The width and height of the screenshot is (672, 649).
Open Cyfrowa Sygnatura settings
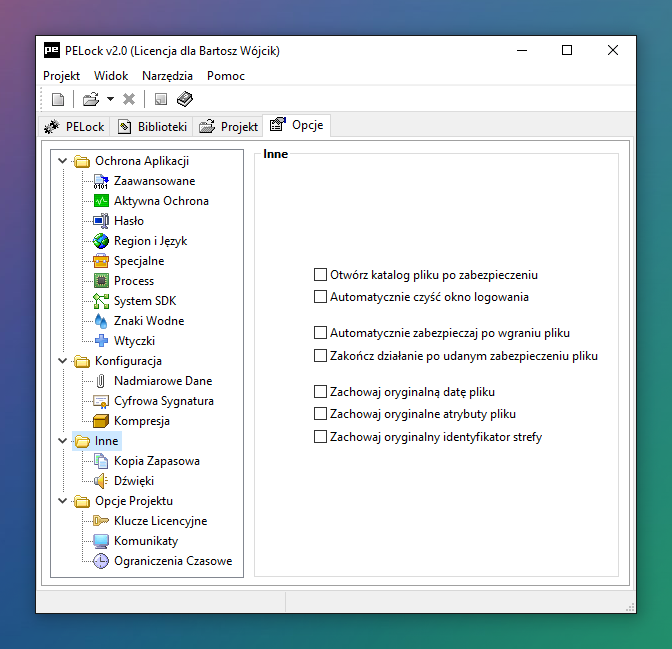click(163, 401)
